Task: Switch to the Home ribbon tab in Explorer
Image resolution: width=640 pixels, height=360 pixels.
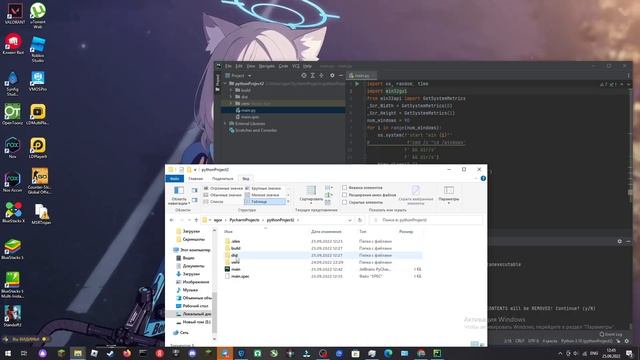Action: click(196, 179)
